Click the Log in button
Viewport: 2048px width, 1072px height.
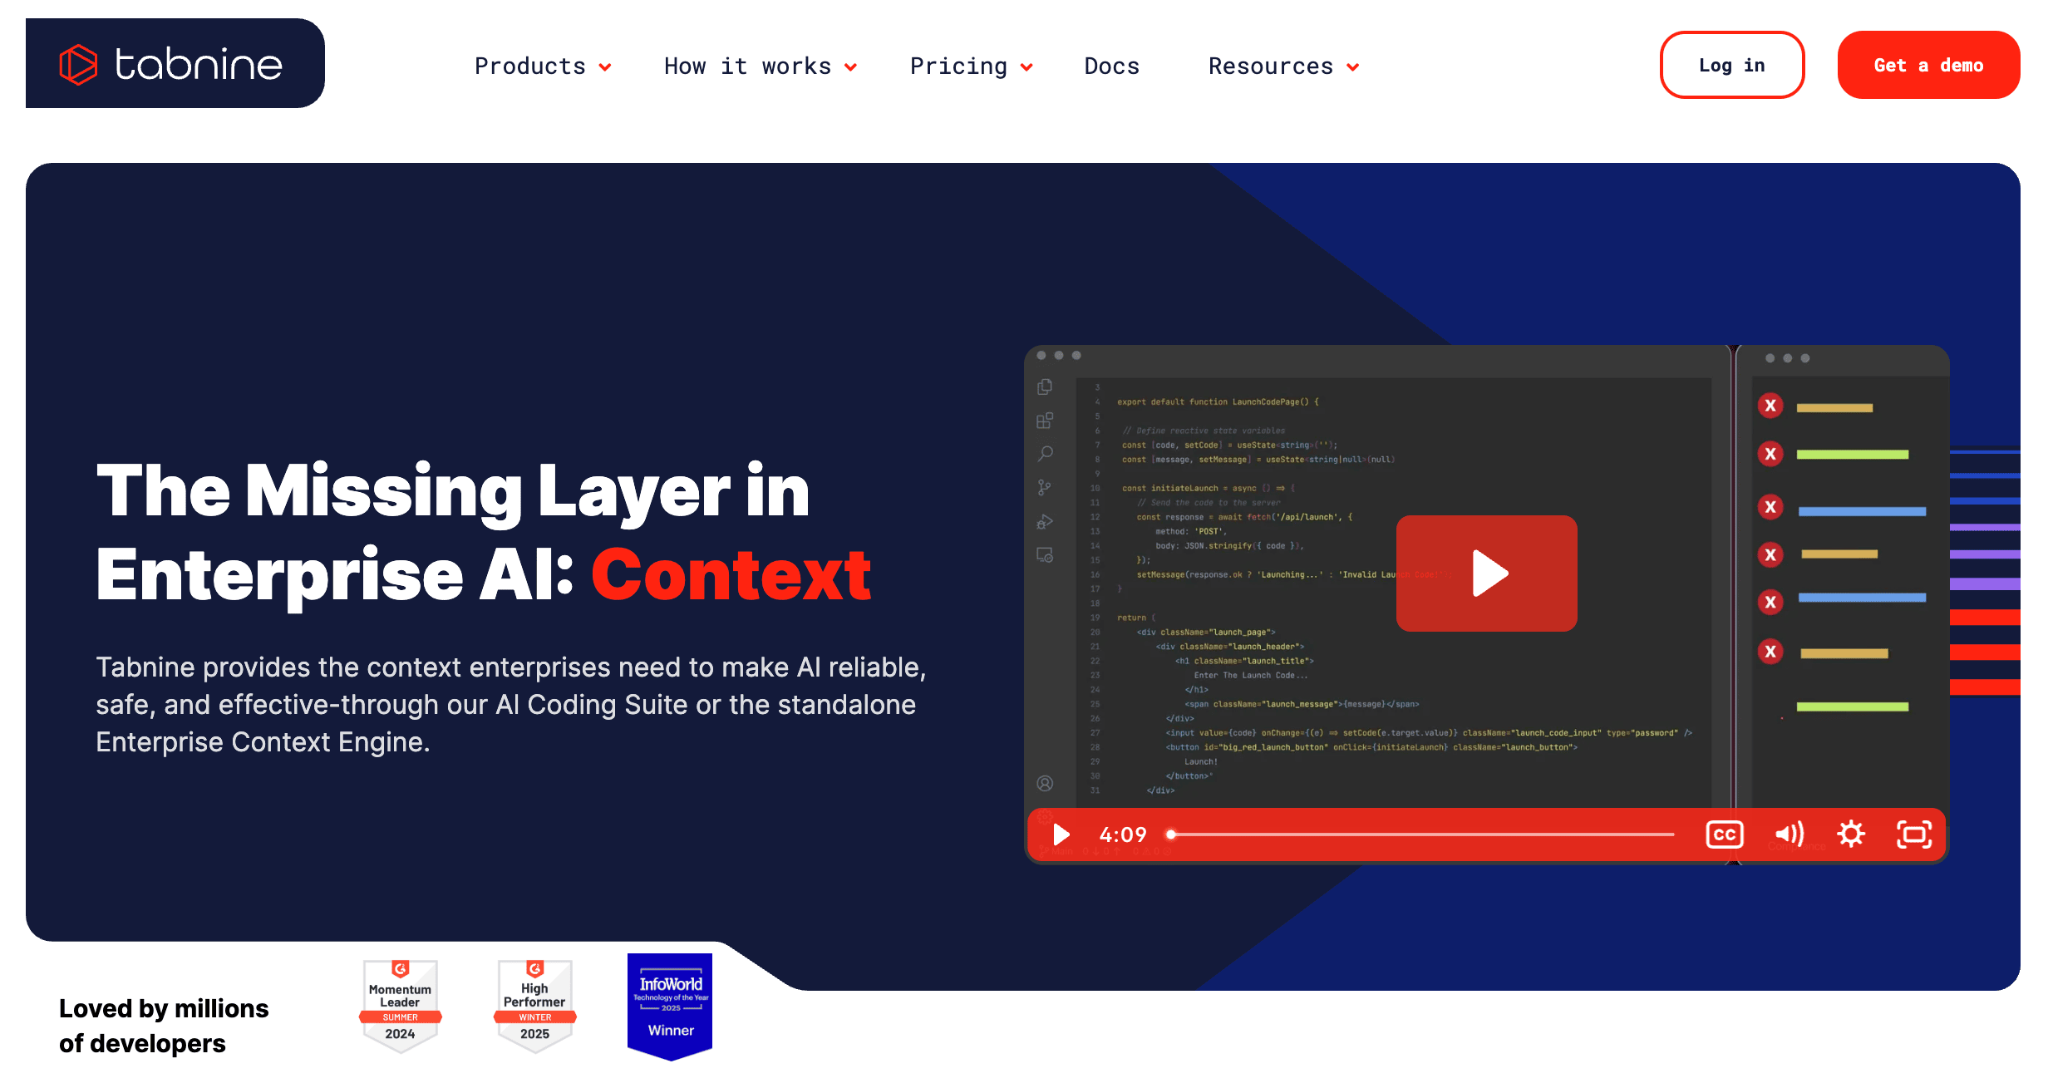1732,65
